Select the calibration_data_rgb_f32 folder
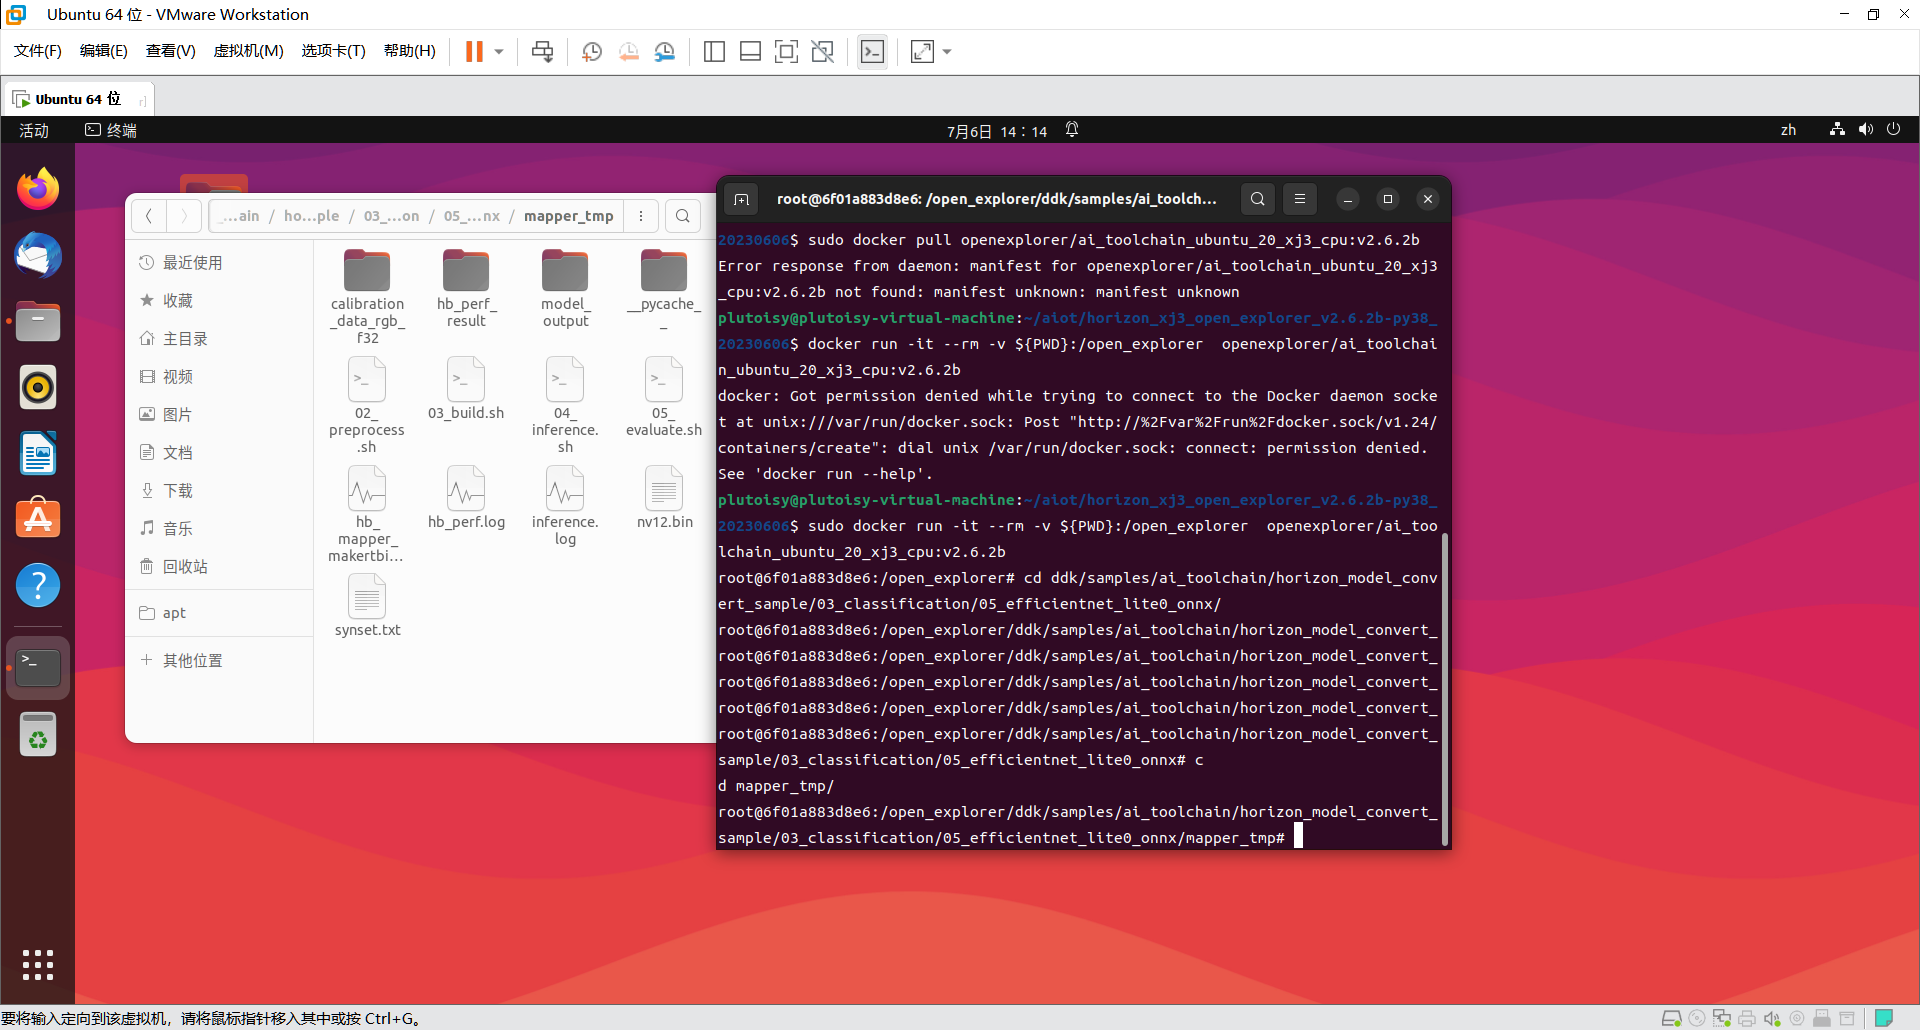 (367, 296)
